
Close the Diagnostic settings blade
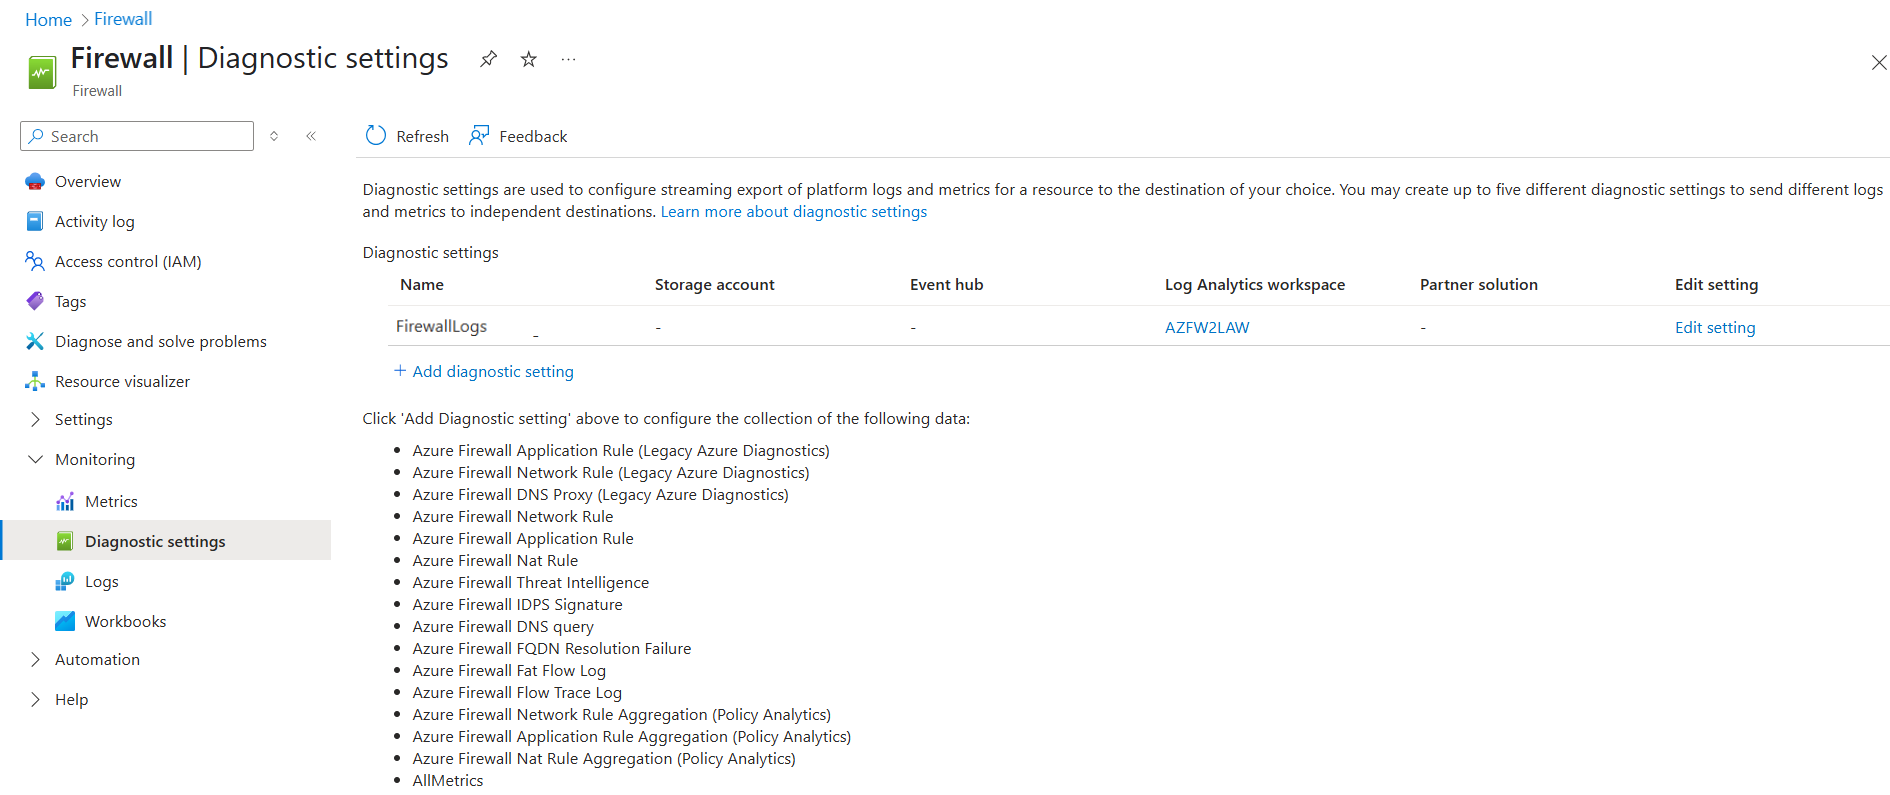click(x=1879, y=62)
